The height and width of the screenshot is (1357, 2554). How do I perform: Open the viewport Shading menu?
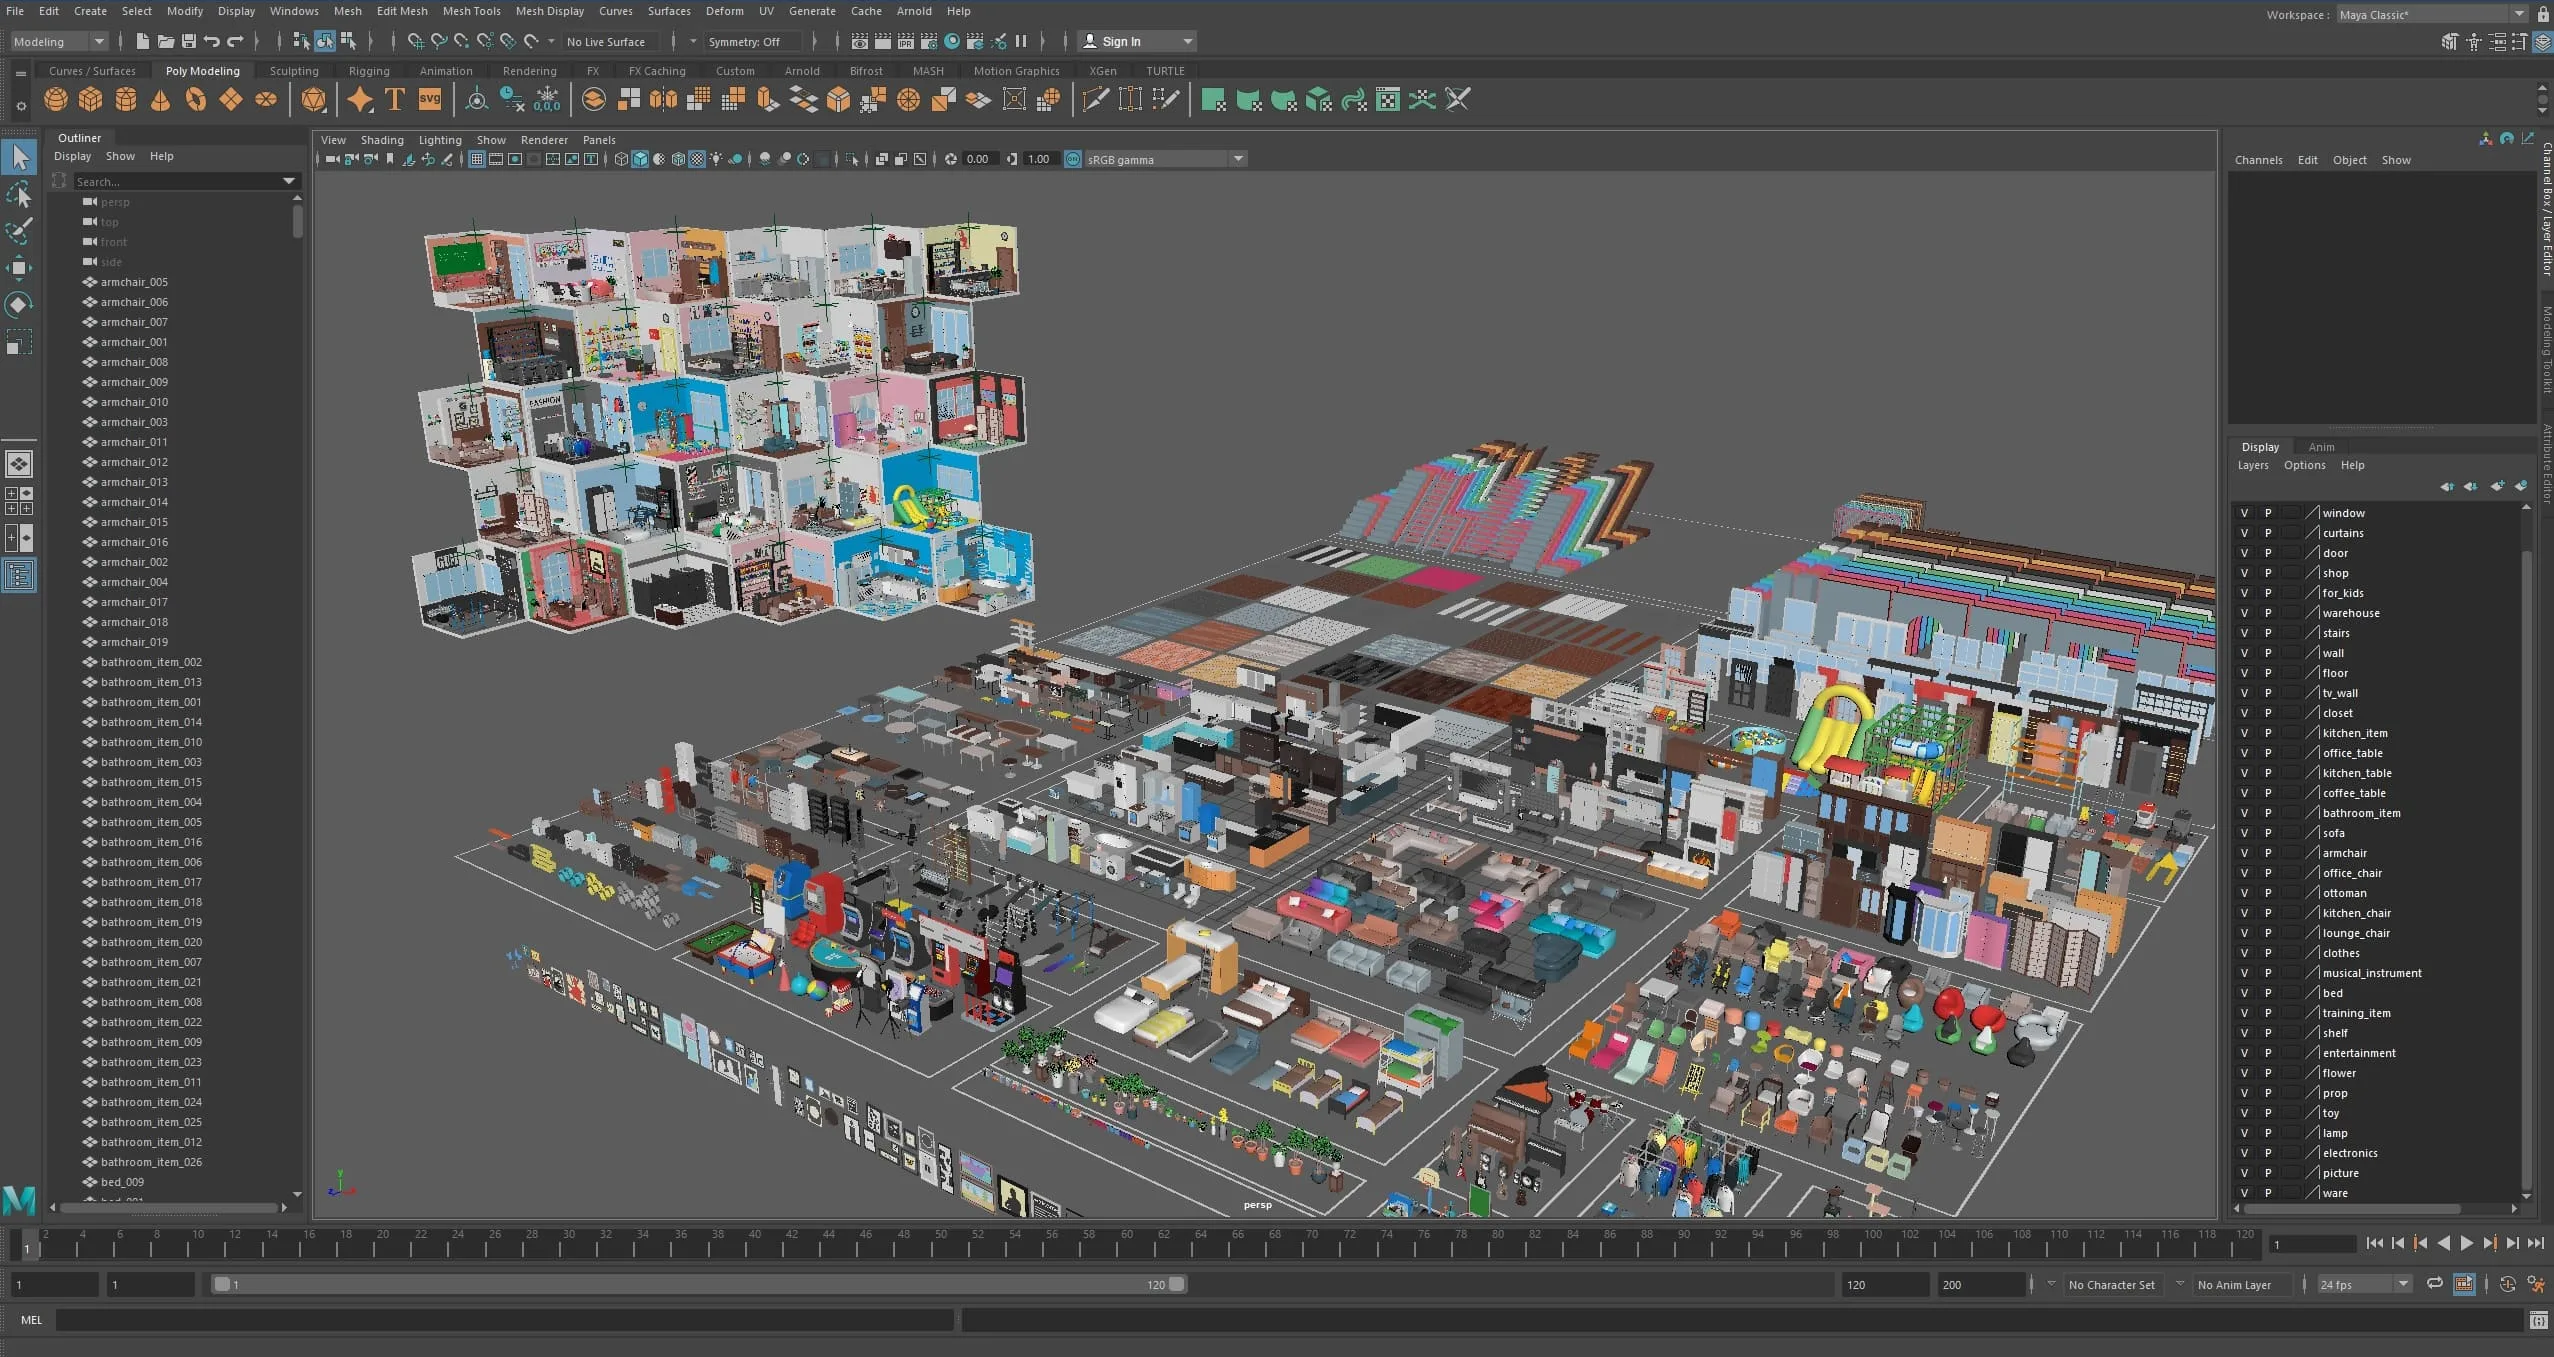click(x=382, y=140)
